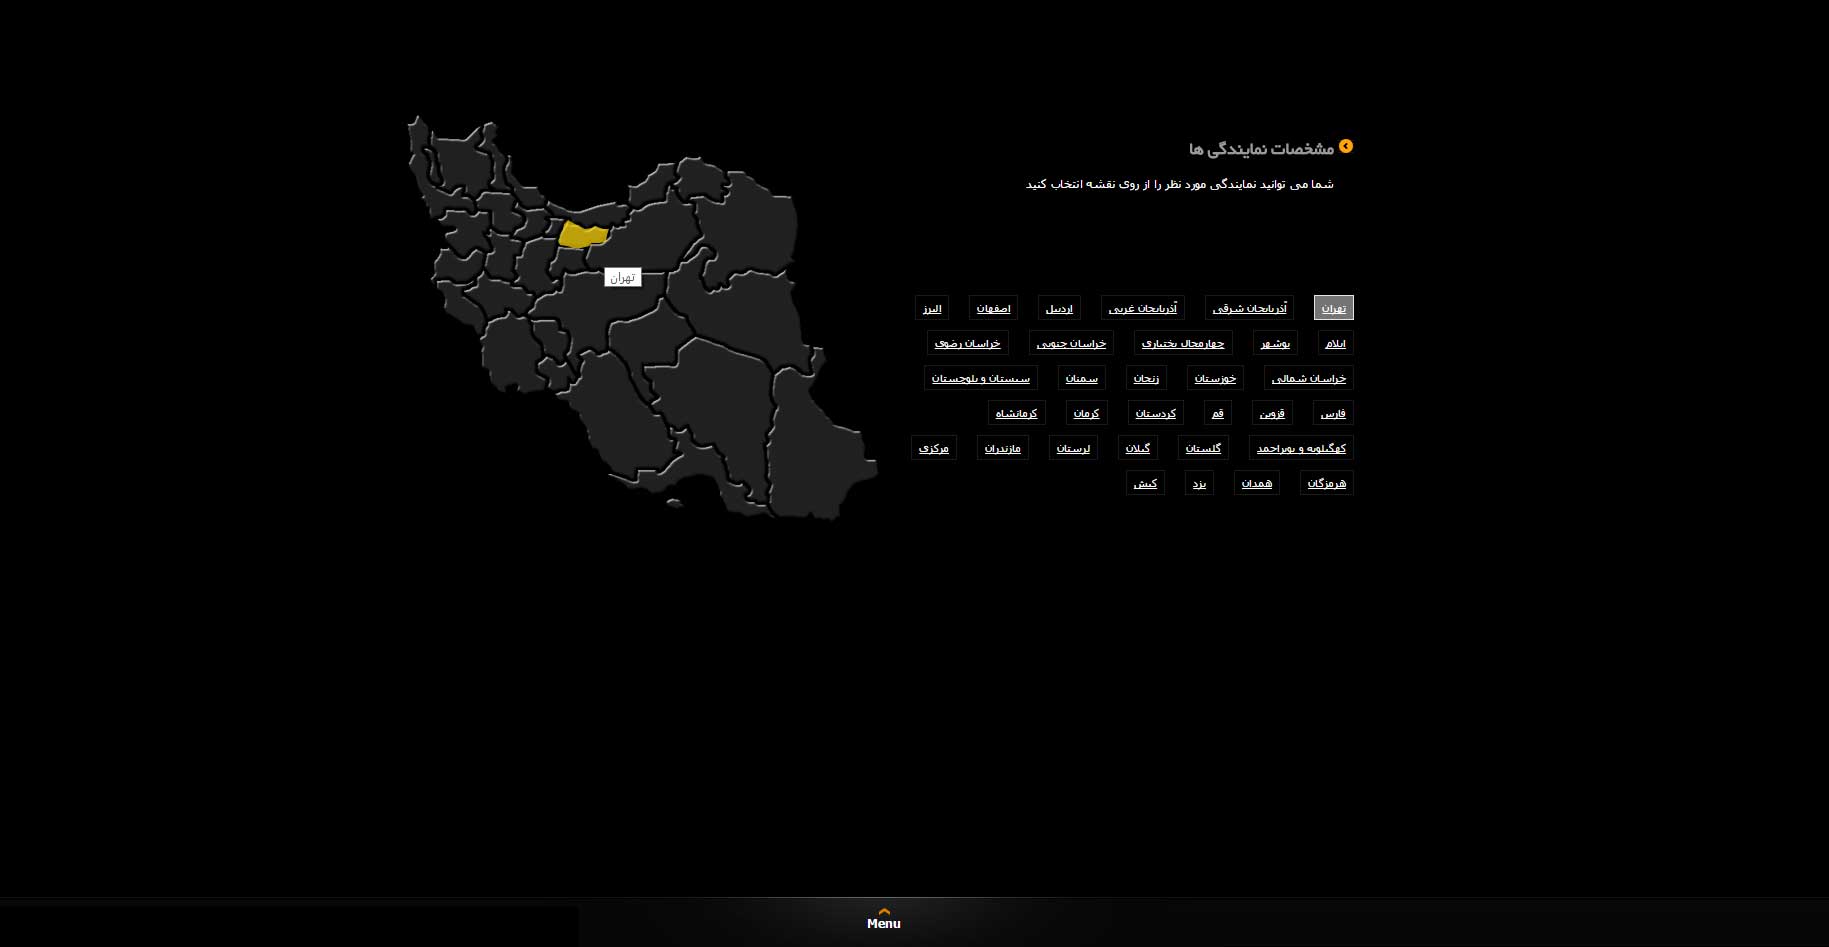Choose the مازندران province link
The width and height of the screenshot is (1829, 947).
coord(1002,448)
